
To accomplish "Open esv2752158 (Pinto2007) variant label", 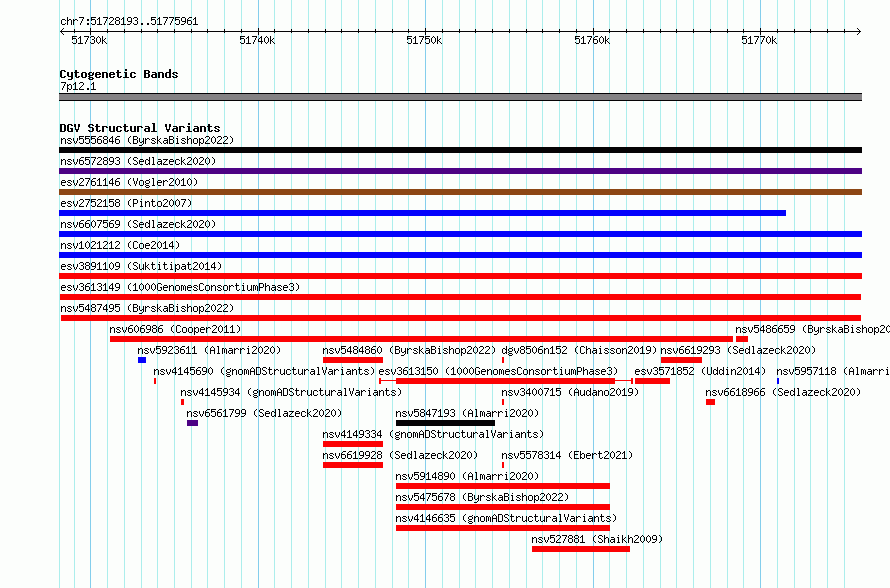I will pos(126,203).
